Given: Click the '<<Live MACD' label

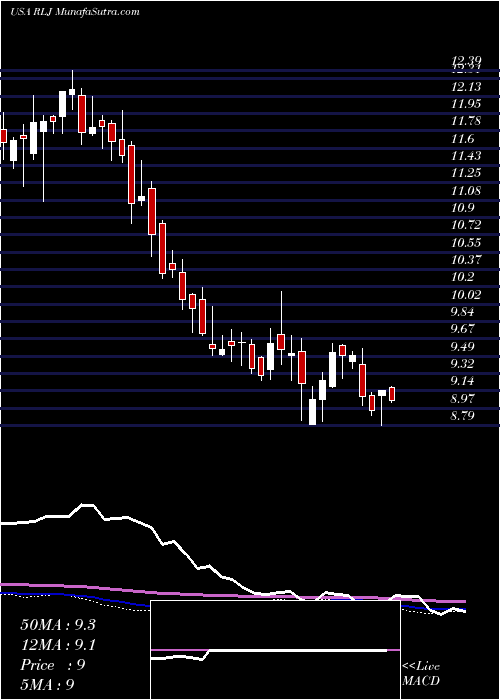Looking at the screenshot, I should pos(421,674).
